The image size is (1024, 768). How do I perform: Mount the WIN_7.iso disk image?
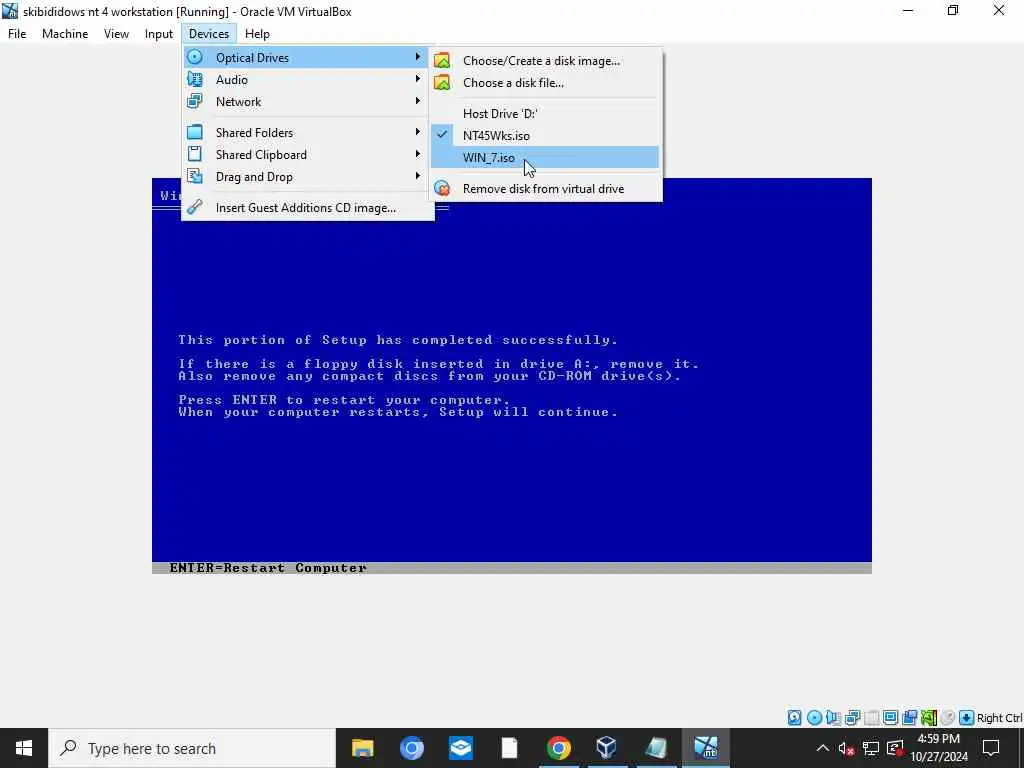coord(545,157)
